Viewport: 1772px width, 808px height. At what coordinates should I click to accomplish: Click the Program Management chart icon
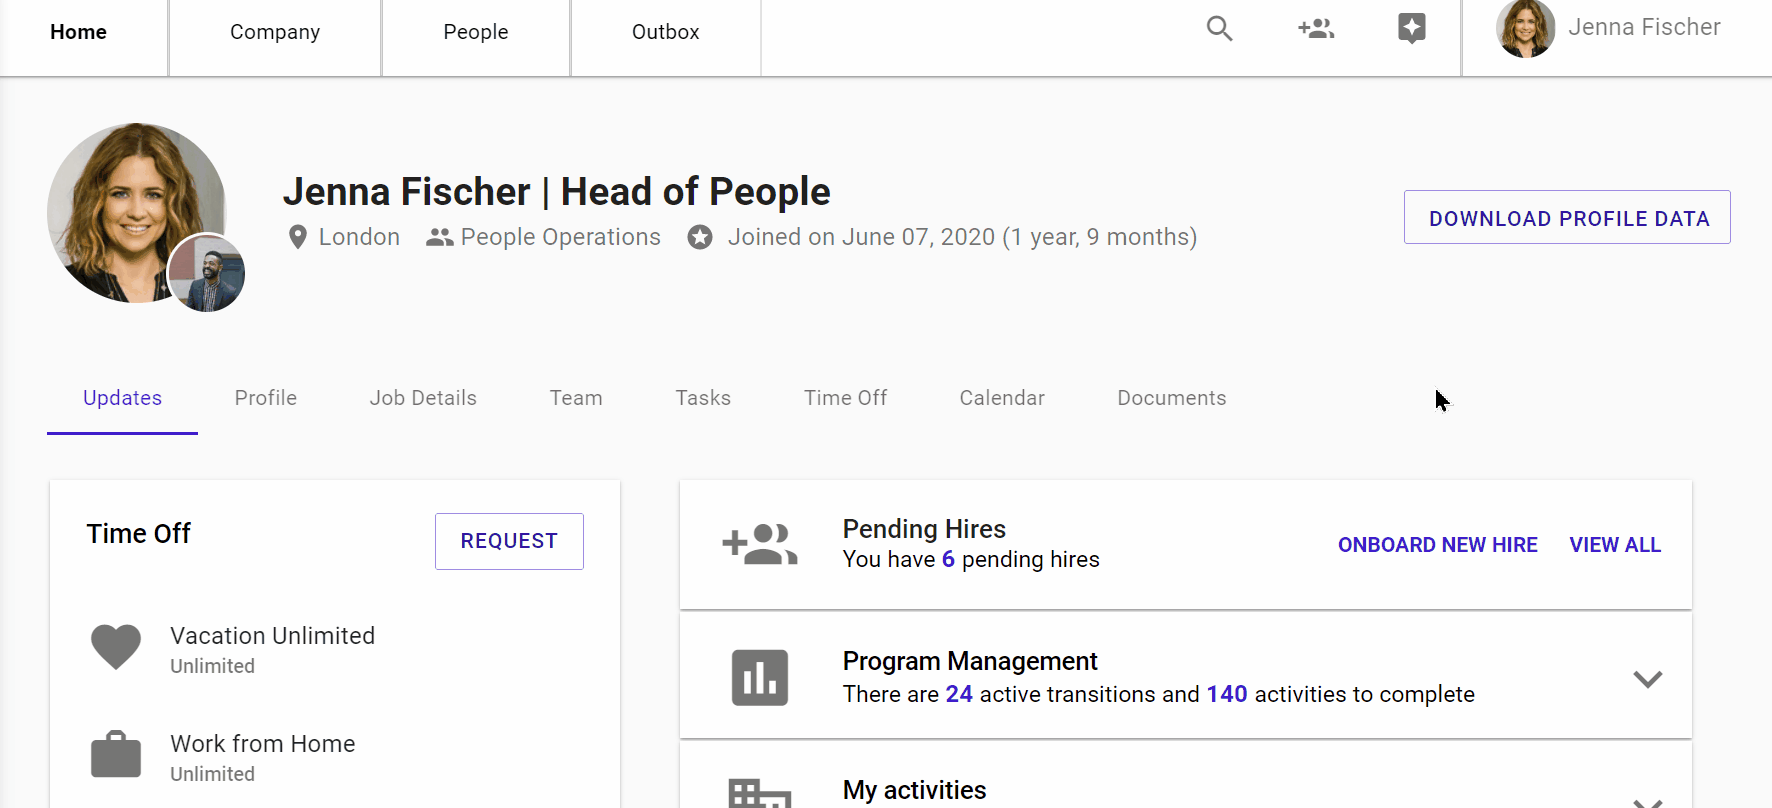[759, 678]
